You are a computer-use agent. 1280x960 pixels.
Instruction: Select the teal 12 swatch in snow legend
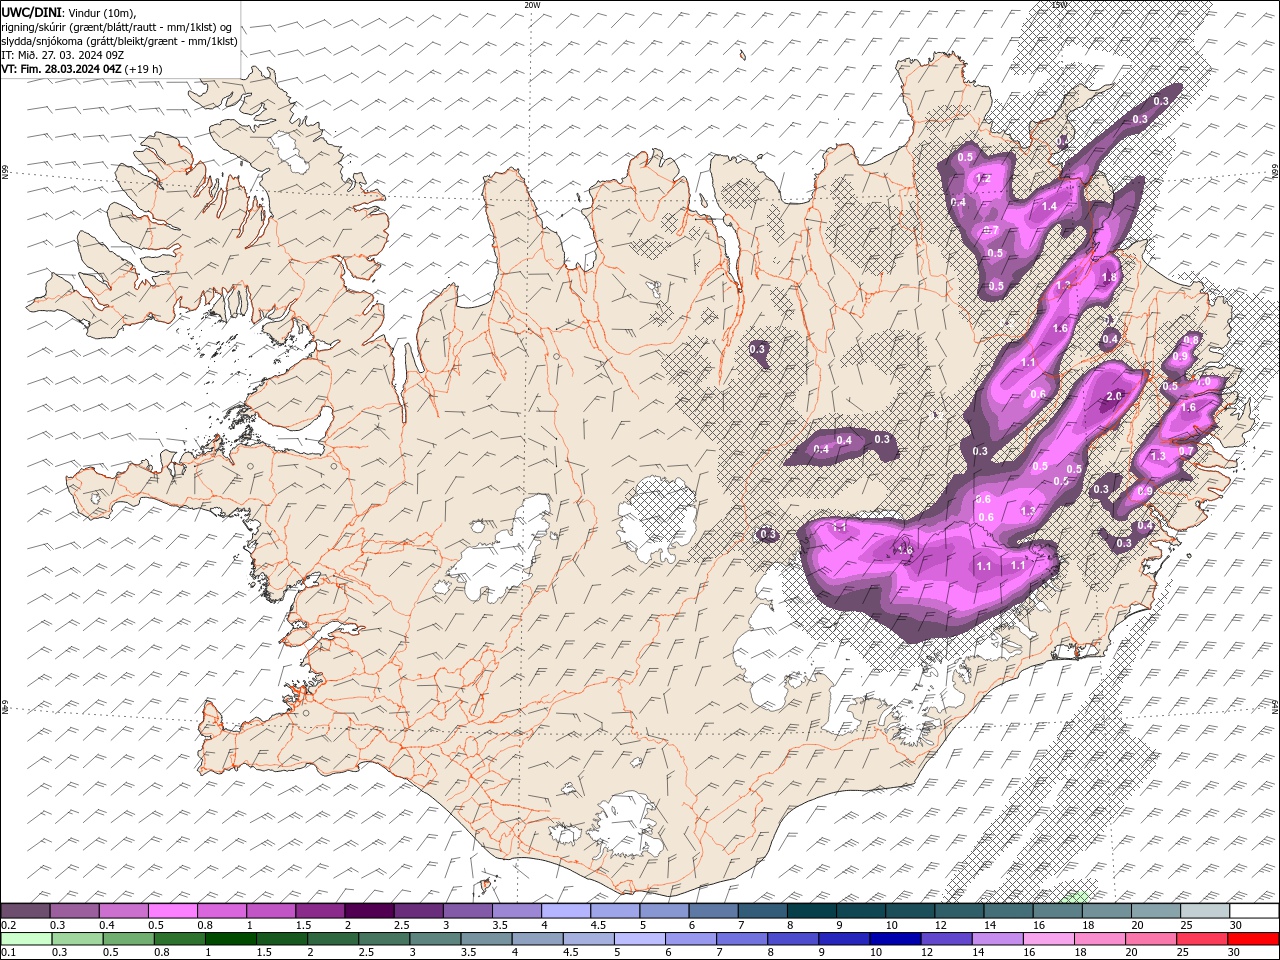[959, 911]
